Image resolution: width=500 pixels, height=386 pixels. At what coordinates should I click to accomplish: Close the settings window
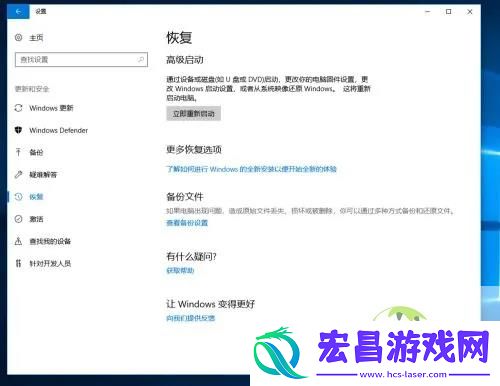pyautogui.click(x=470, y=12)
